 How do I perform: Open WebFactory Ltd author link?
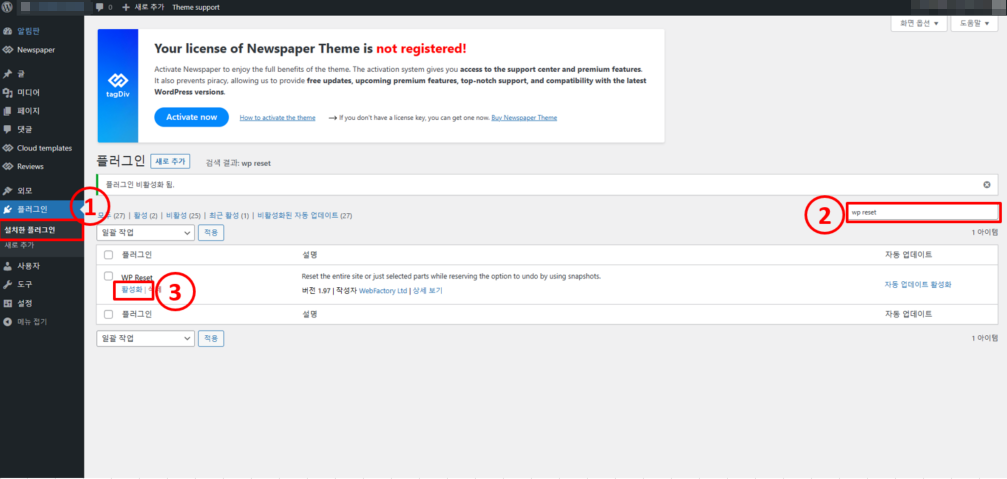click(x=383, y=291)
